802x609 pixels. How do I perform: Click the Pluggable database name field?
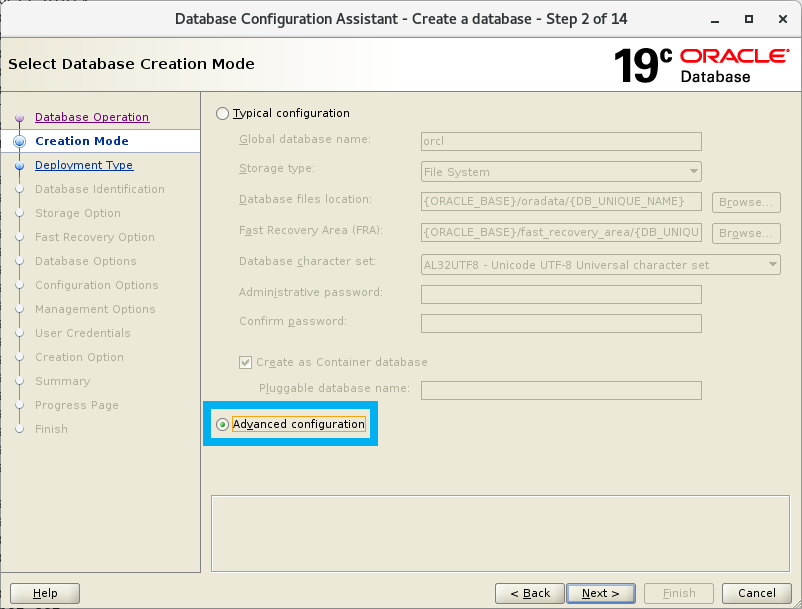pos(561,390)
